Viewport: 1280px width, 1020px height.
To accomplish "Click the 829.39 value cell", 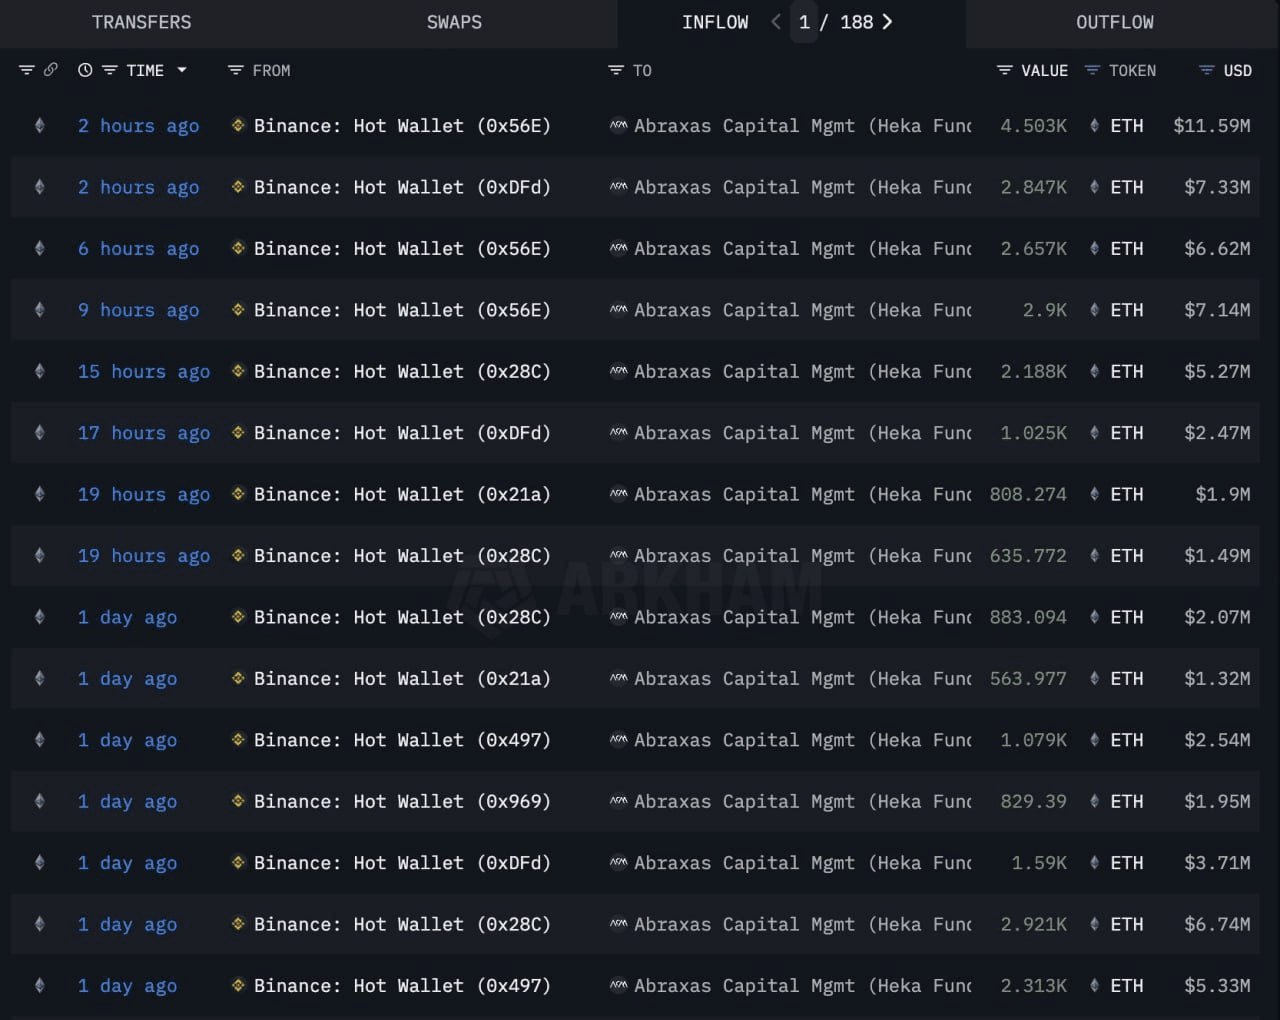I will tap(1033, 801).
